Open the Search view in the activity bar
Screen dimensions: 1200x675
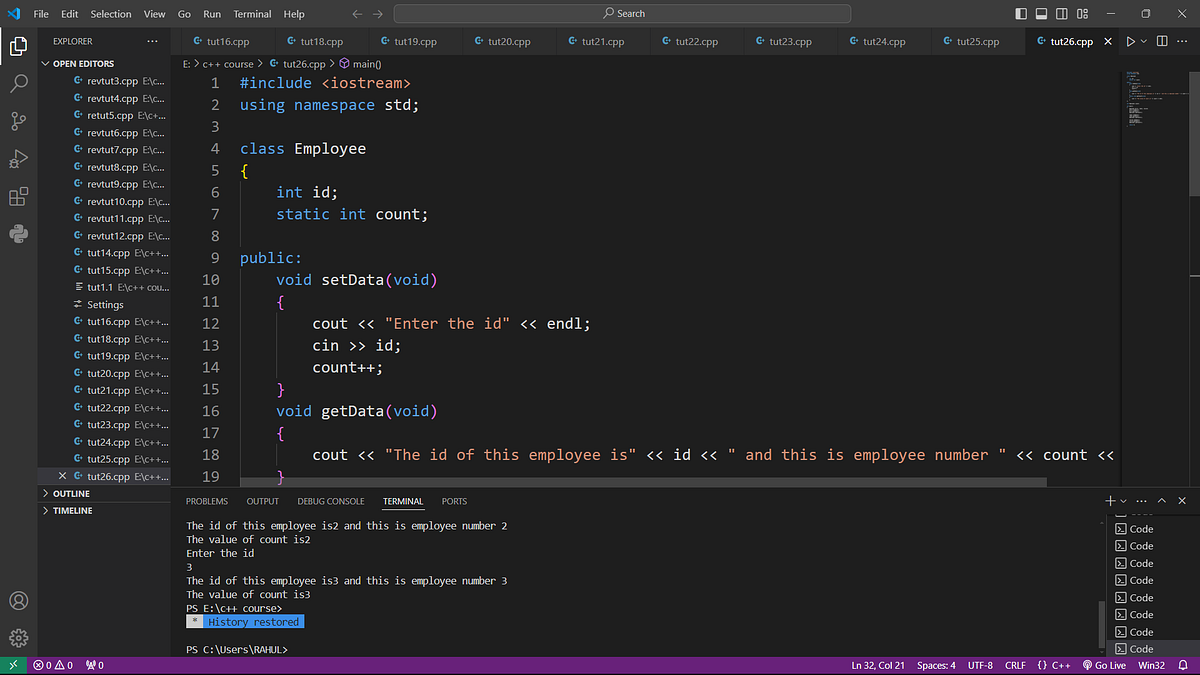pyautogui.click(x=18, y=82)
